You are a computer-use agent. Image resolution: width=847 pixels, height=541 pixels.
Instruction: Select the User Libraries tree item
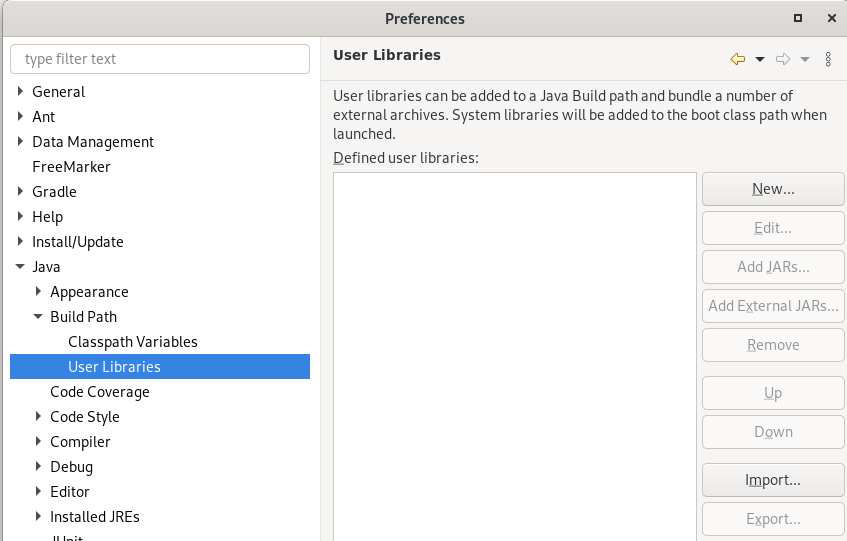point(114,367)
